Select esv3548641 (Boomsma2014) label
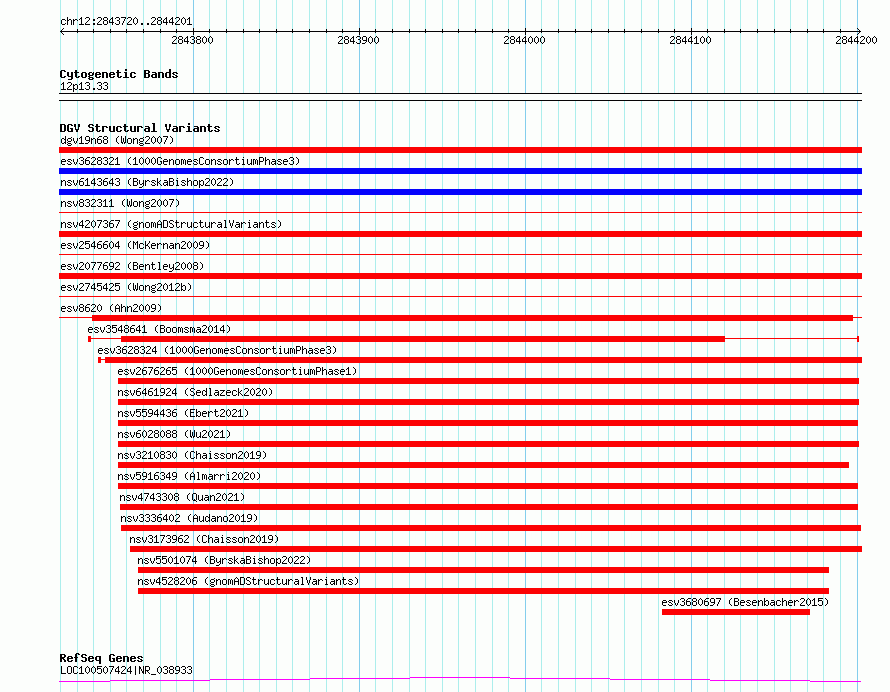The width and height of the screenshot is (890, 692). point(159,329)
